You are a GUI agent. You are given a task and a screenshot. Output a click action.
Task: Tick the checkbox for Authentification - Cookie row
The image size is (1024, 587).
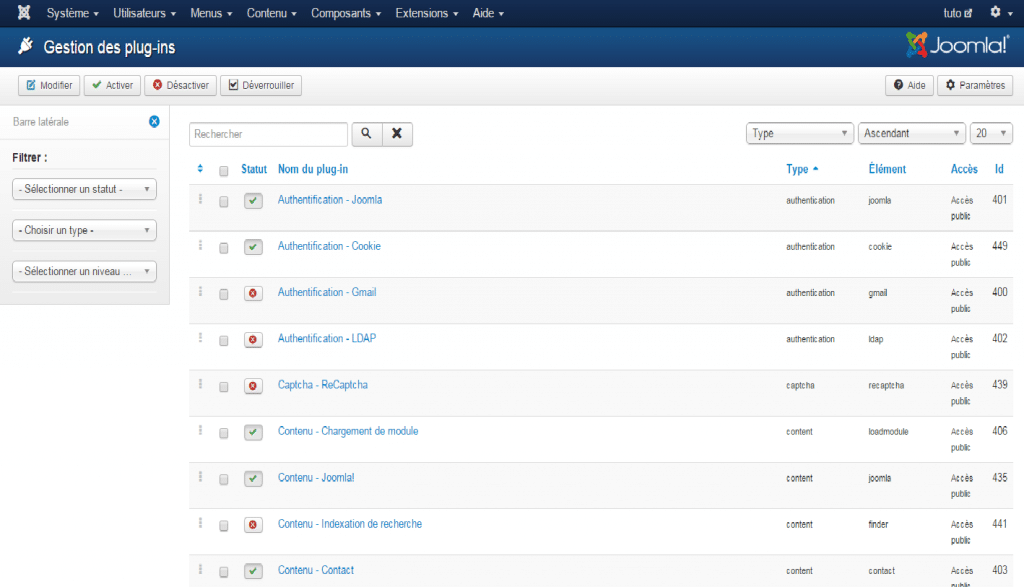click(x=224, y=248)
